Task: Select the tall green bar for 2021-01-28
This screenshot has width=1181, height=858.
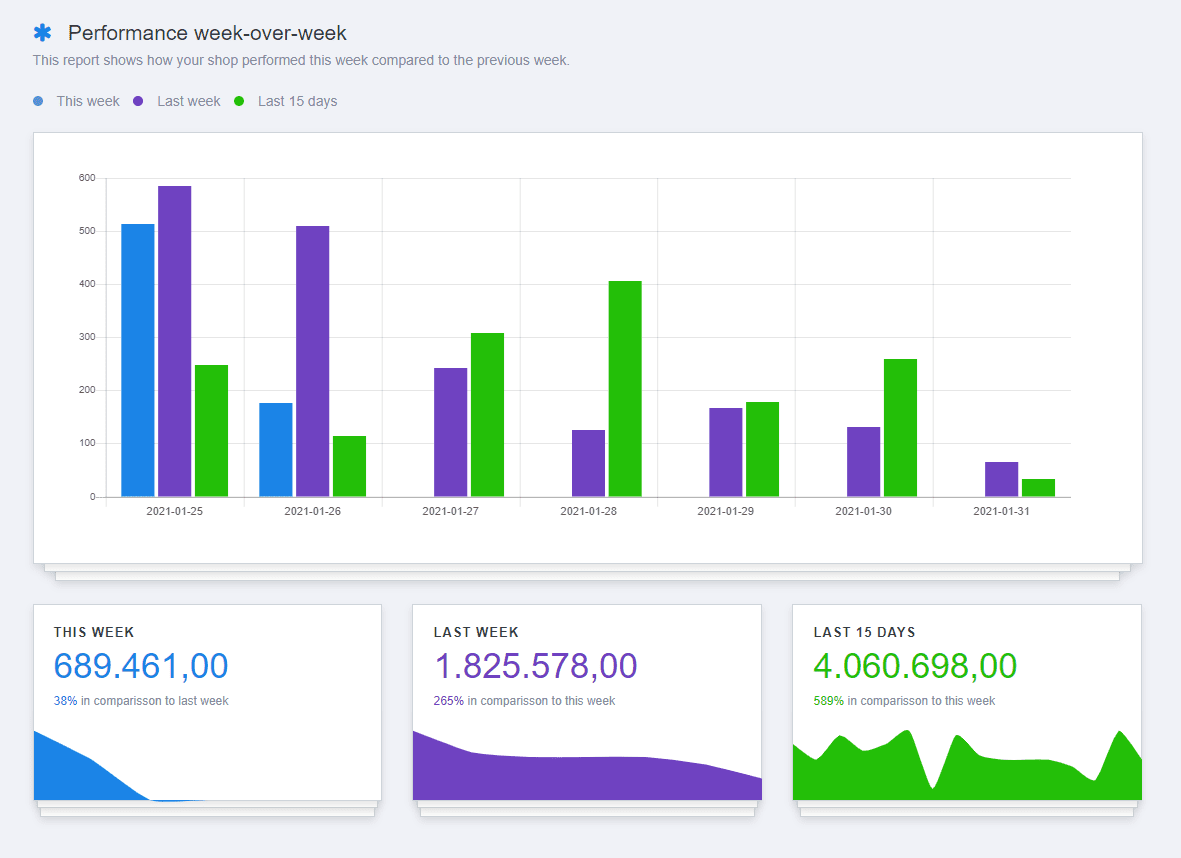Action: coord(625,389)
